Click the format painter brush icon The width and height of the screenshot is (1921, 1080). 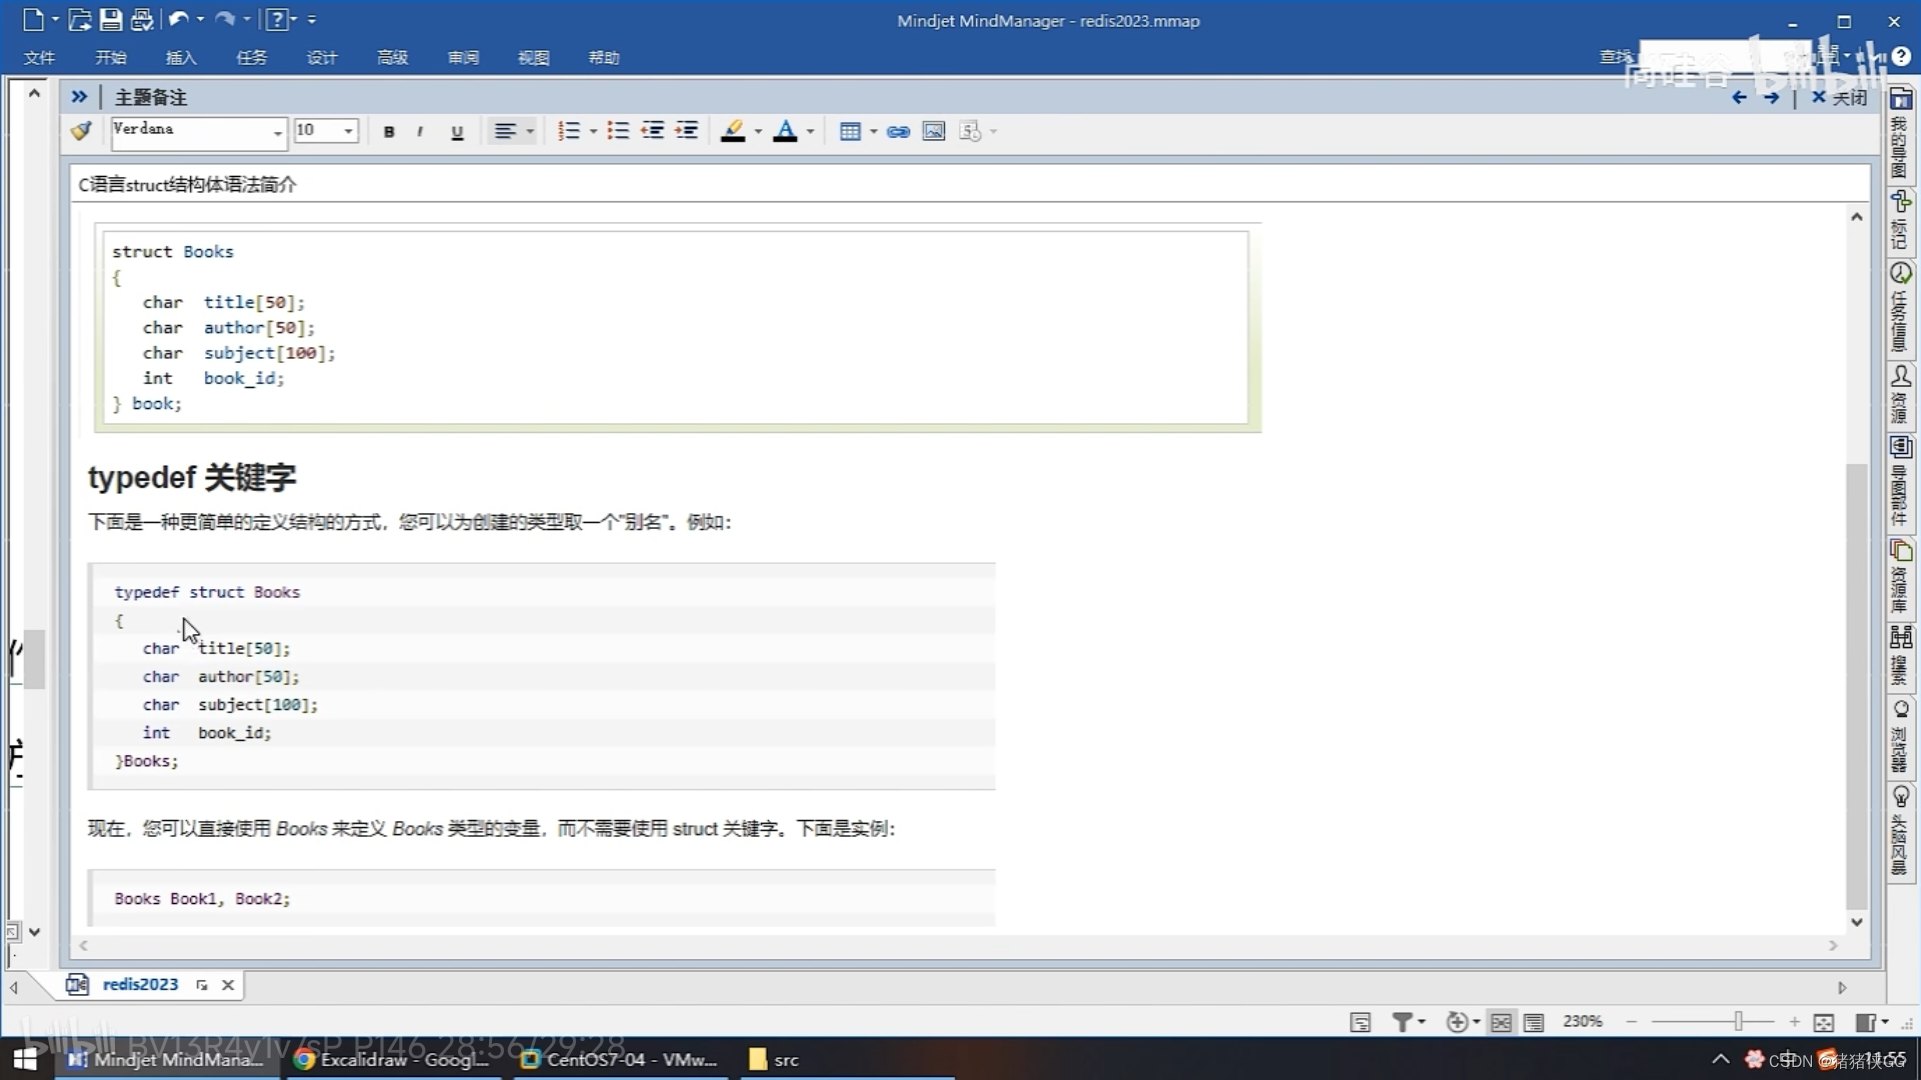(x=81, y=131)
